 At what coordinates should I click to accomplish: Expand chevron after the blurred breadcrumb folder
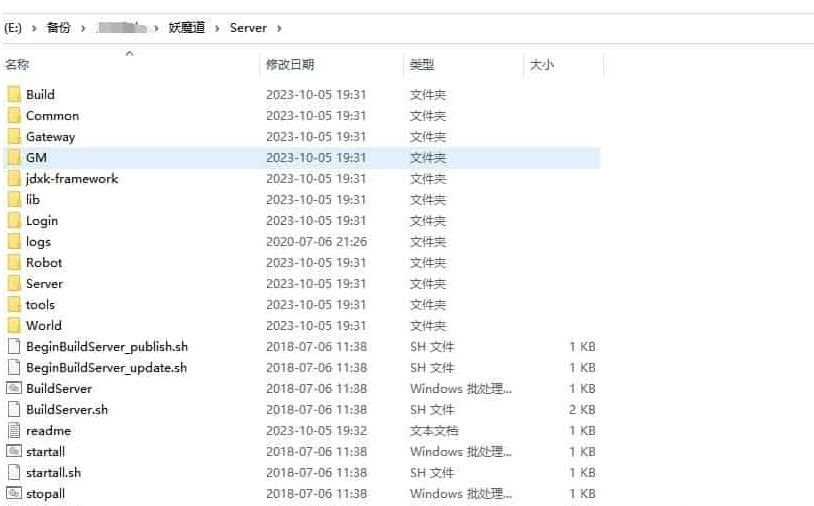pos(156,28)
